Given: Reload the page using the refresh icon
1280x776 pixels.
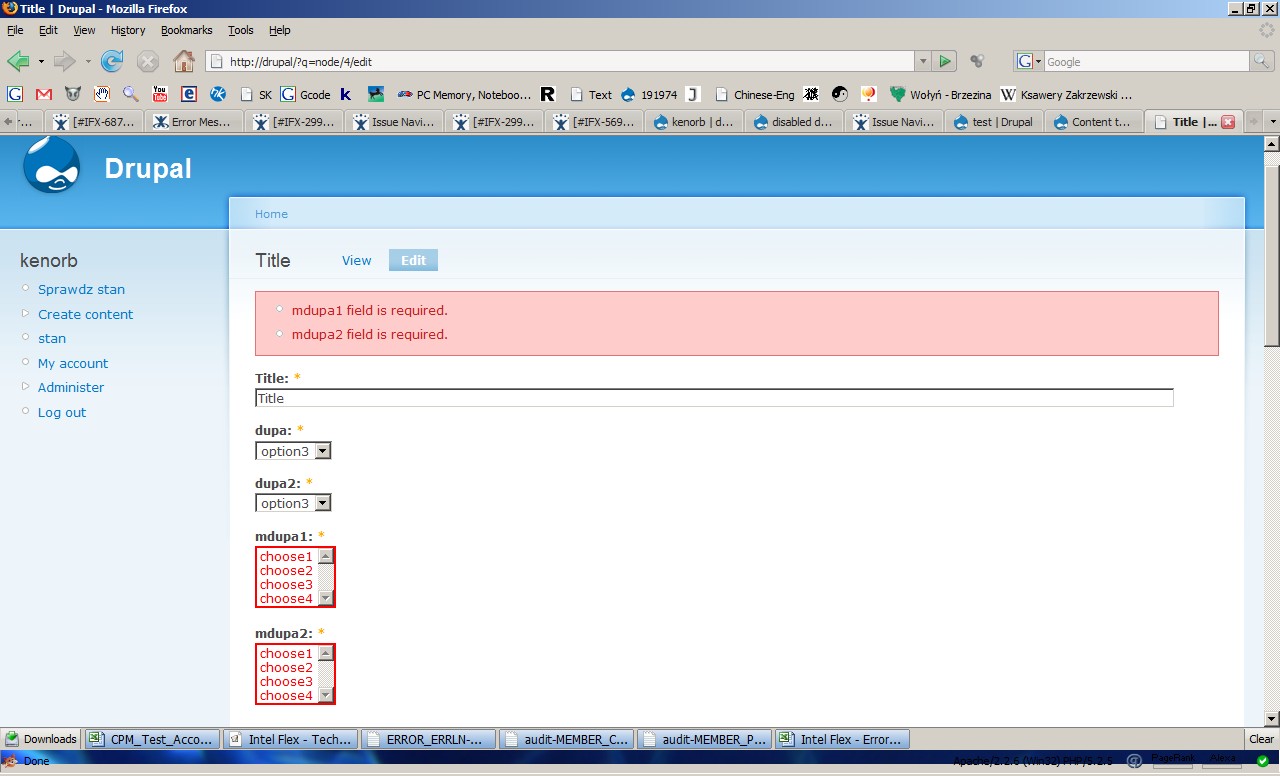Looking at the screenshot, I should [x=110, y=61].
